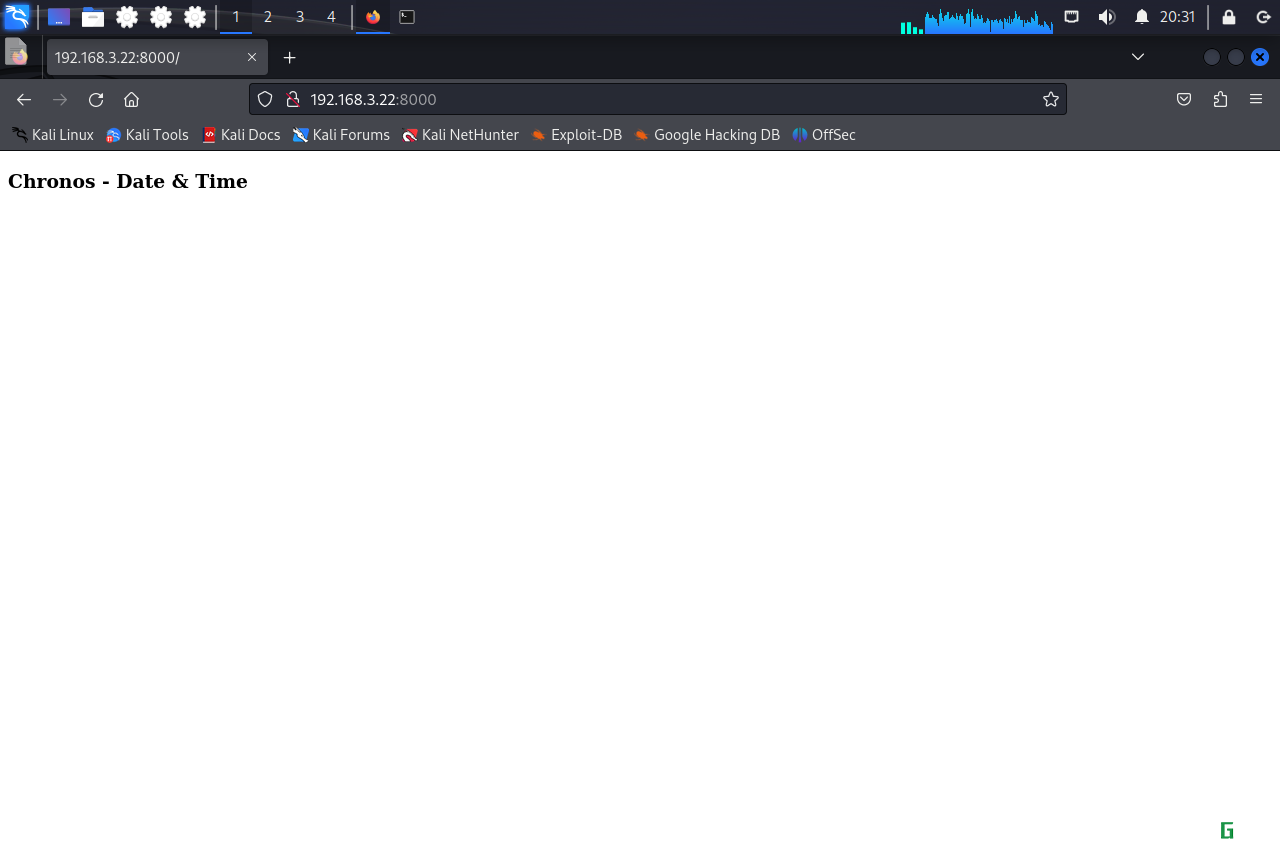This screenshot has width=1280, height=855.
Task: Open the file manager from panel
Action: (93, 17)
